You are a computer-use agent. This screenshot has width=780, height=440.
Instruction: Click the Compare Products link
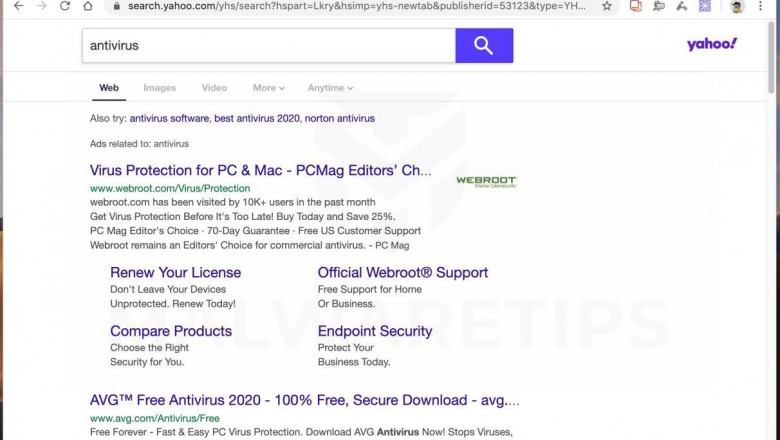point(170,331)
